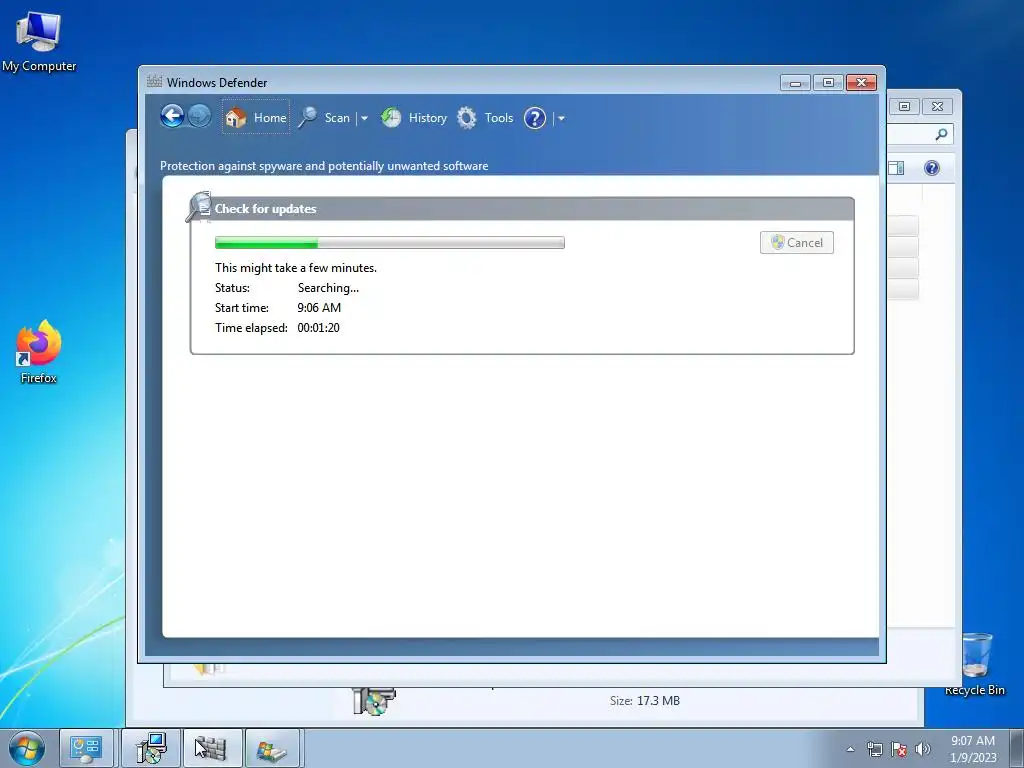Click the search icon in the background window
The width and height of the screenshot is (1024, 768).
(x=941, y=134)
